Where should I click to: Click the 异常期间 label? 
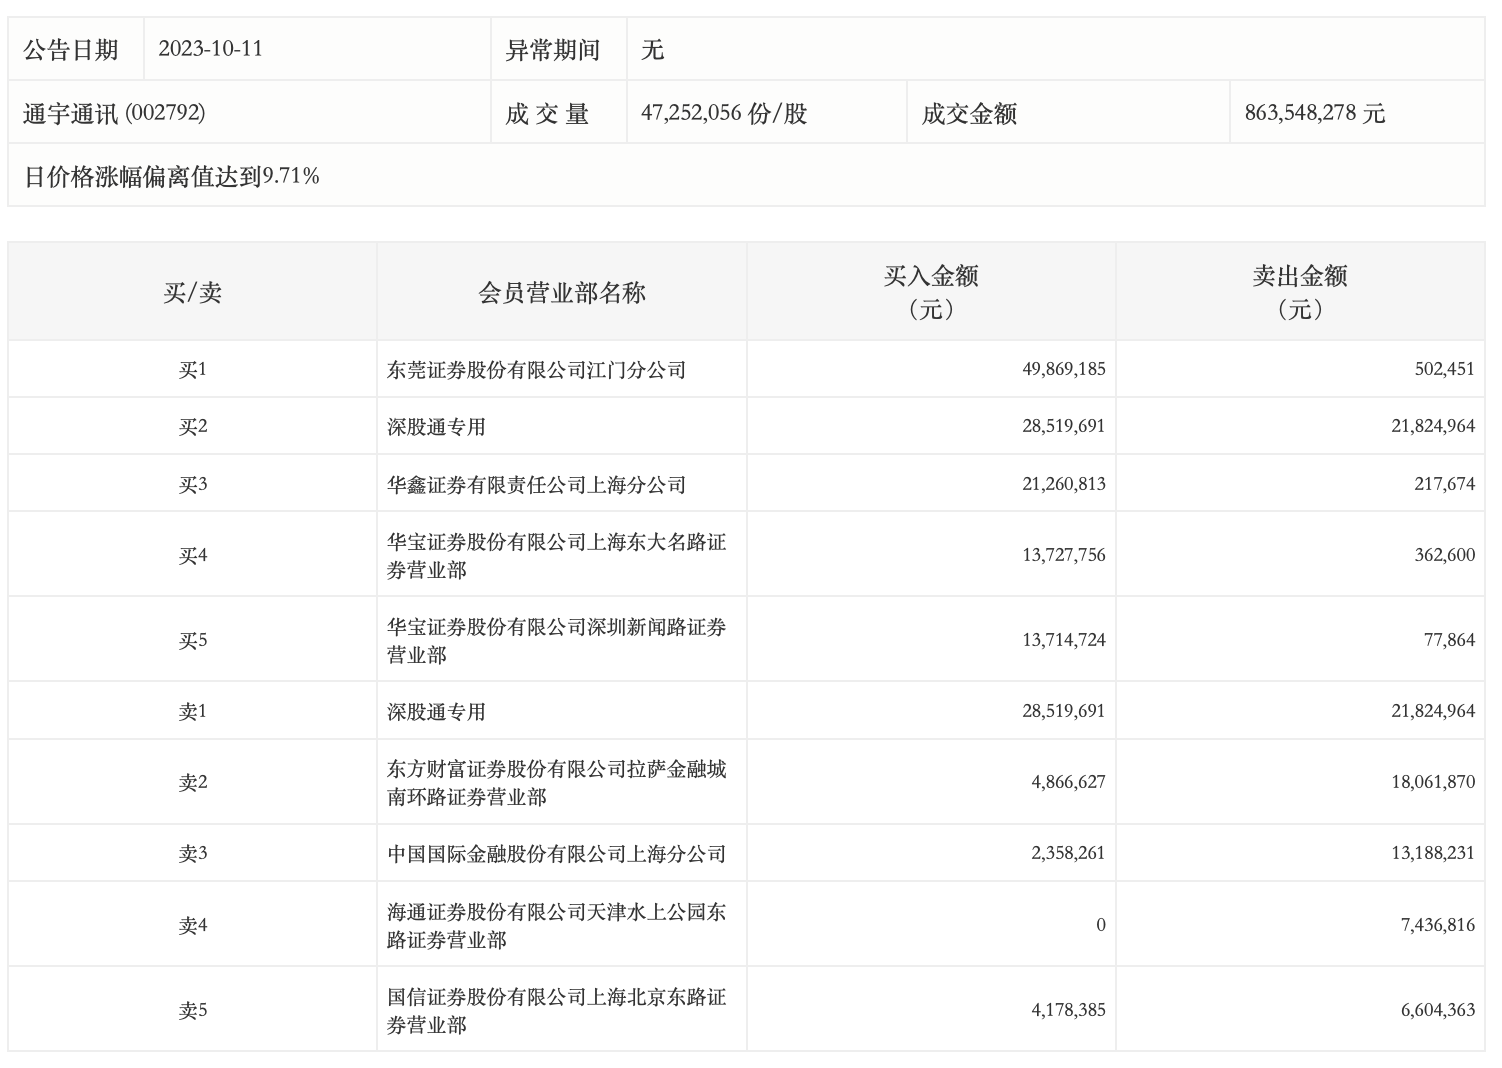[553, 49]
